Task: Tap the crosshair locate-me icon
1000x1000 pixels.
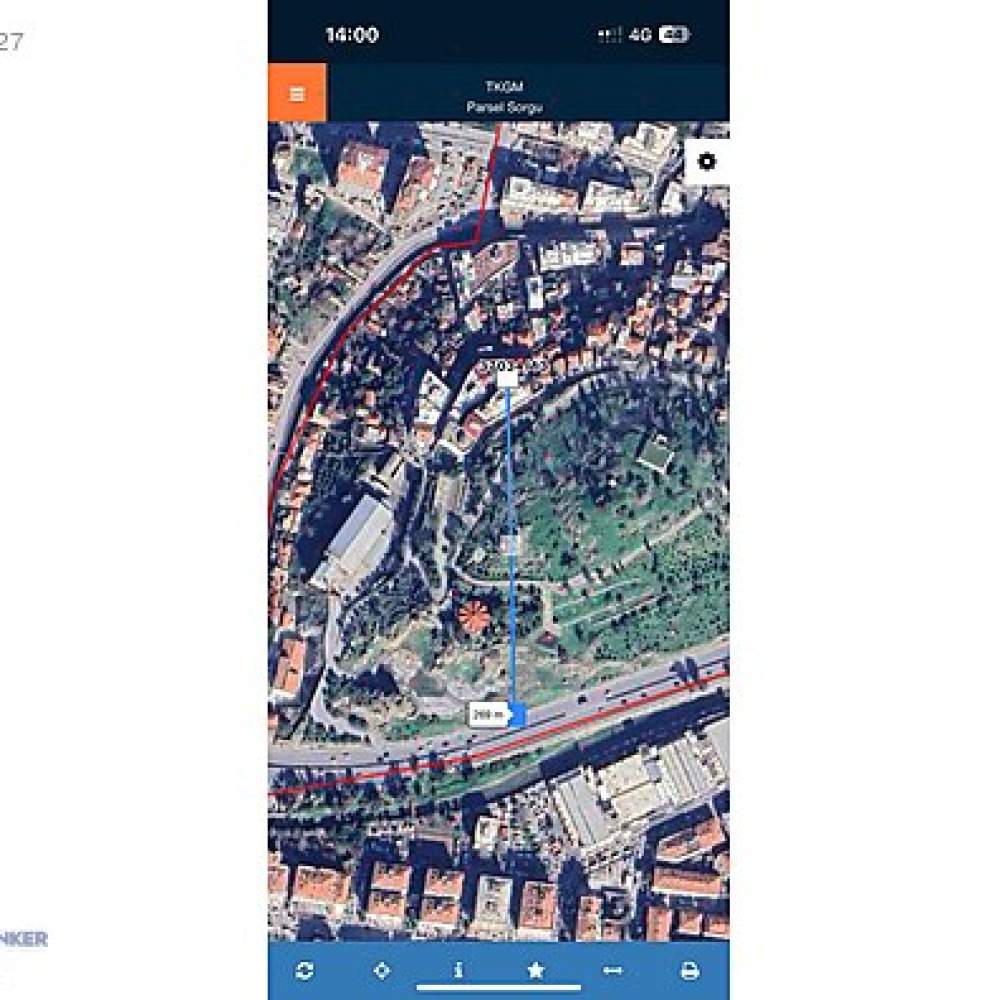Action: pyautogui.click(x=381, y=971)
